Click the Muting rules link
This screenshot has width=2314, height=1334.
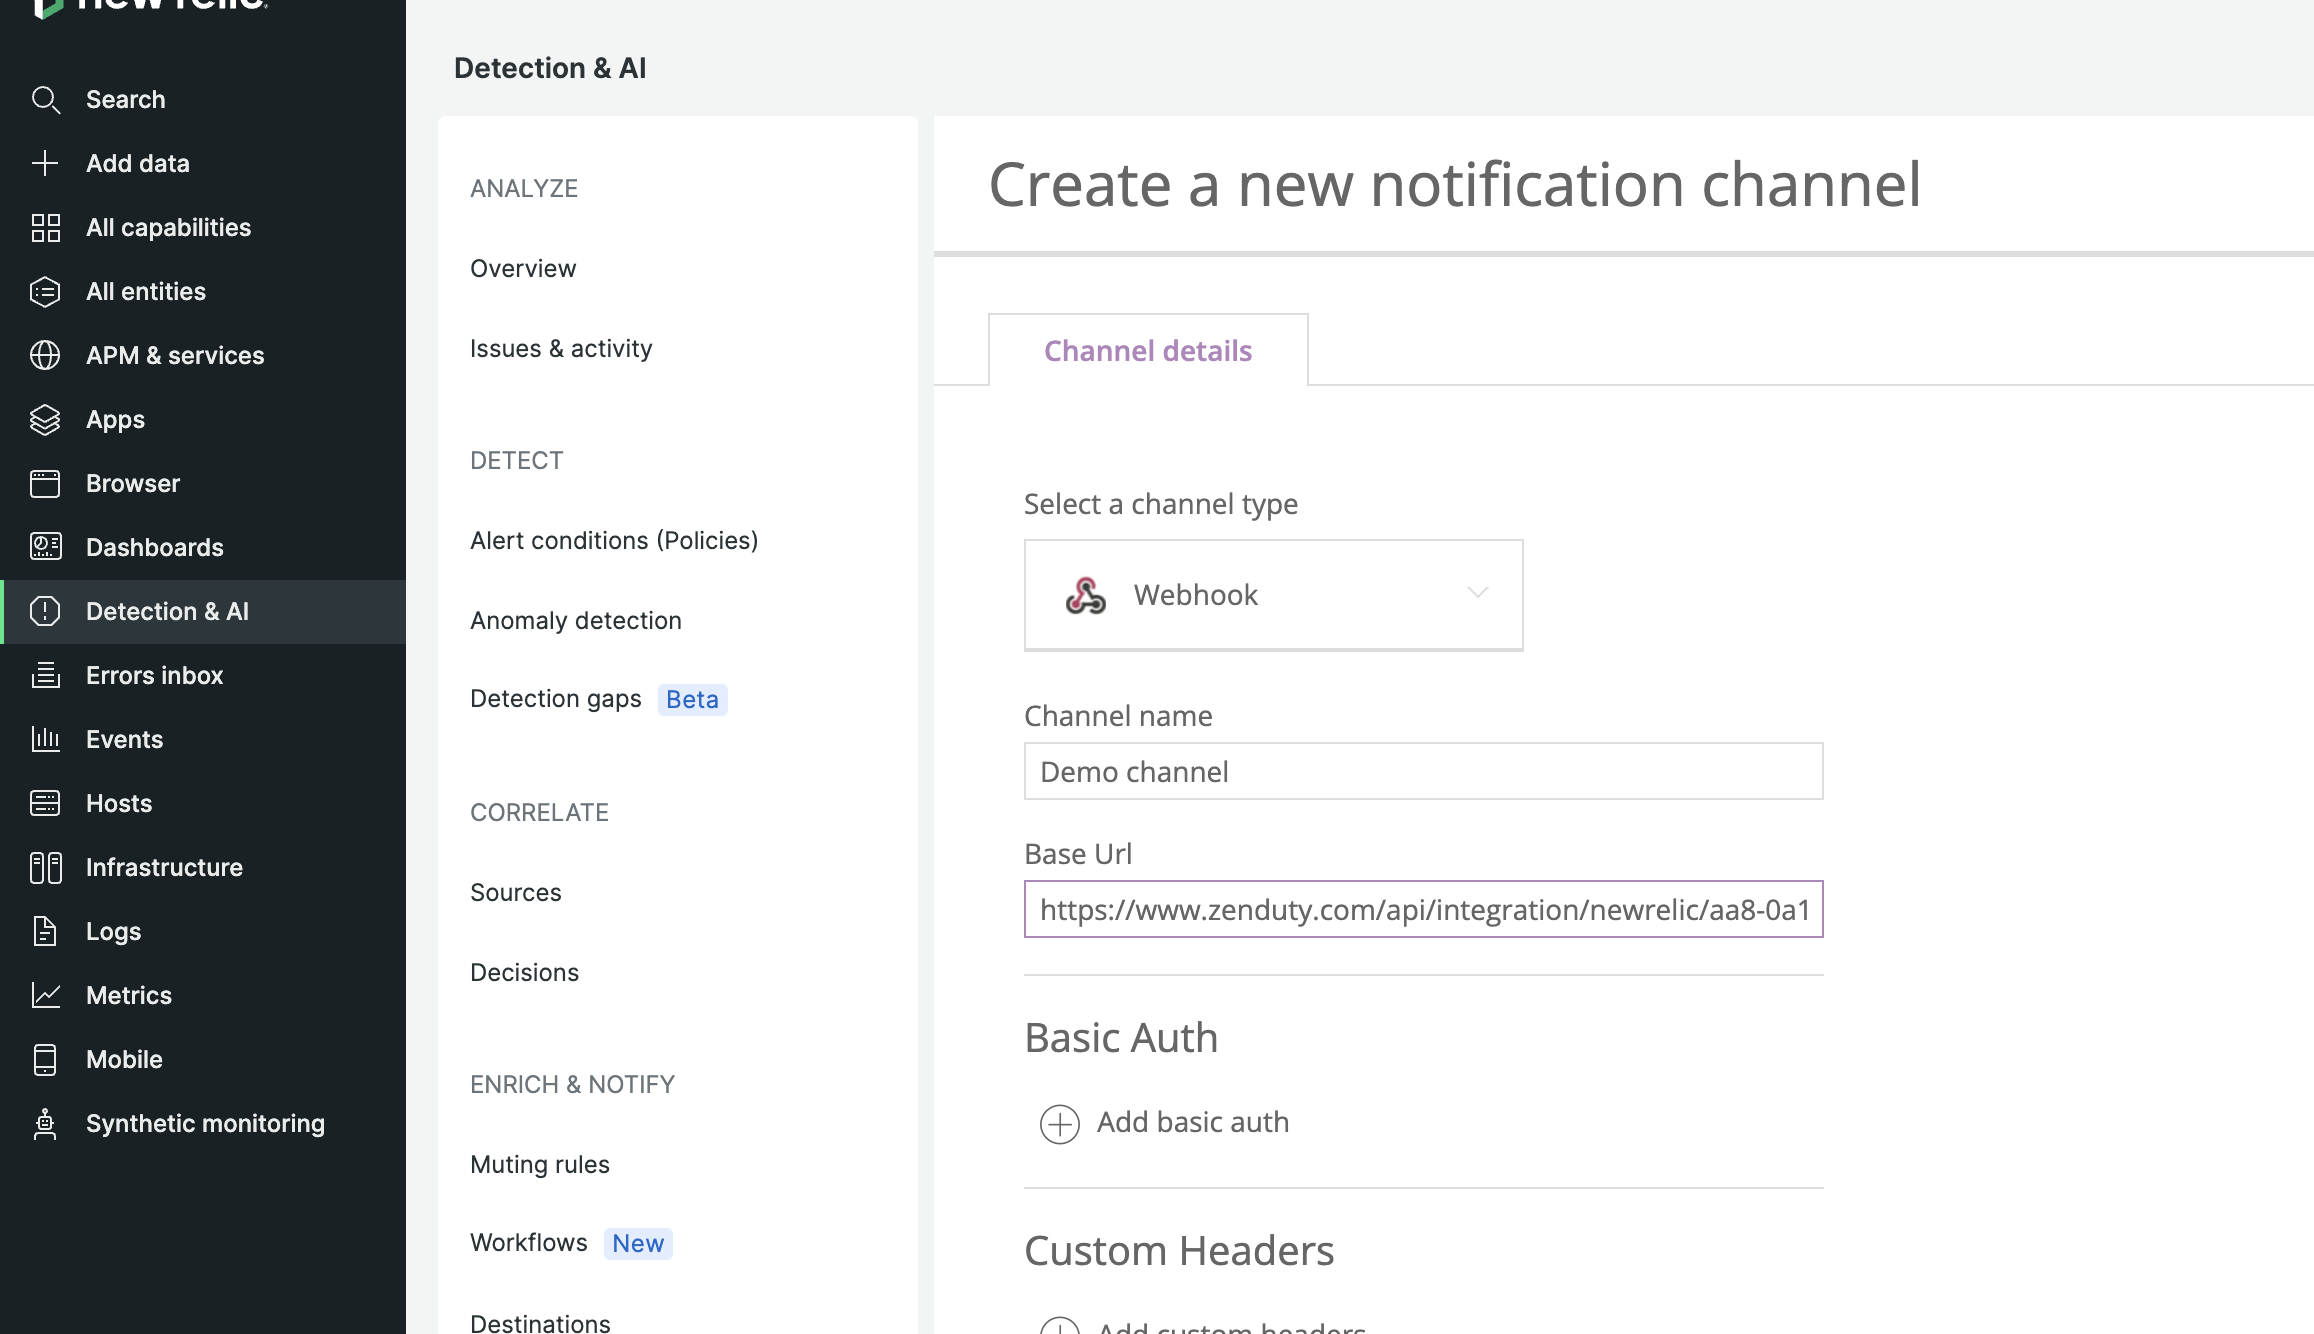pos(540,1165)
